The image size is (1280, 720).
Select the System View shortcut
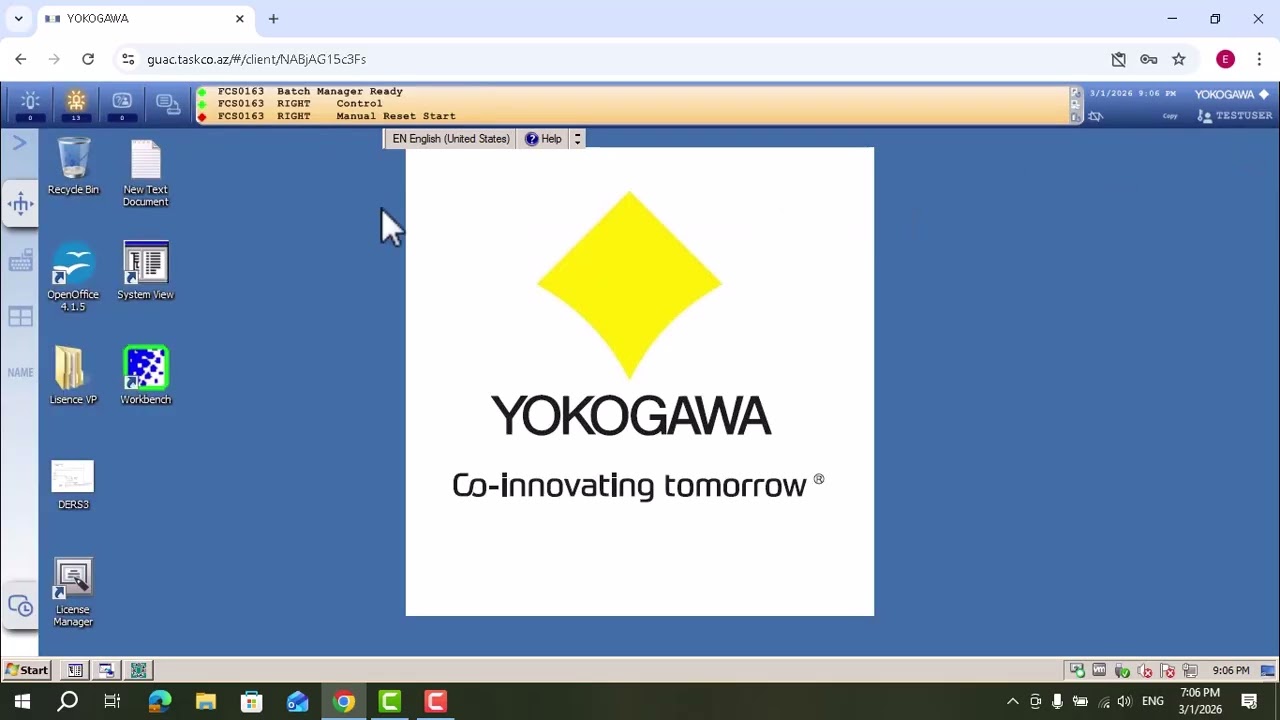pos(145,271)
